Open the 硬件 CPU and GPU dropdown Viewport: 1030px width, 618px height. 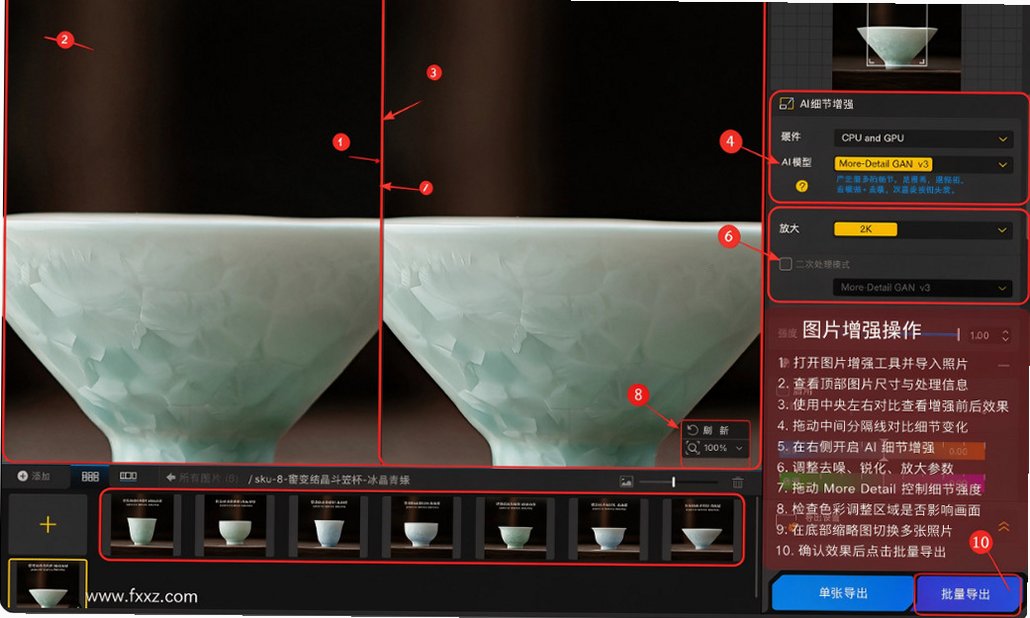point(923,139)
